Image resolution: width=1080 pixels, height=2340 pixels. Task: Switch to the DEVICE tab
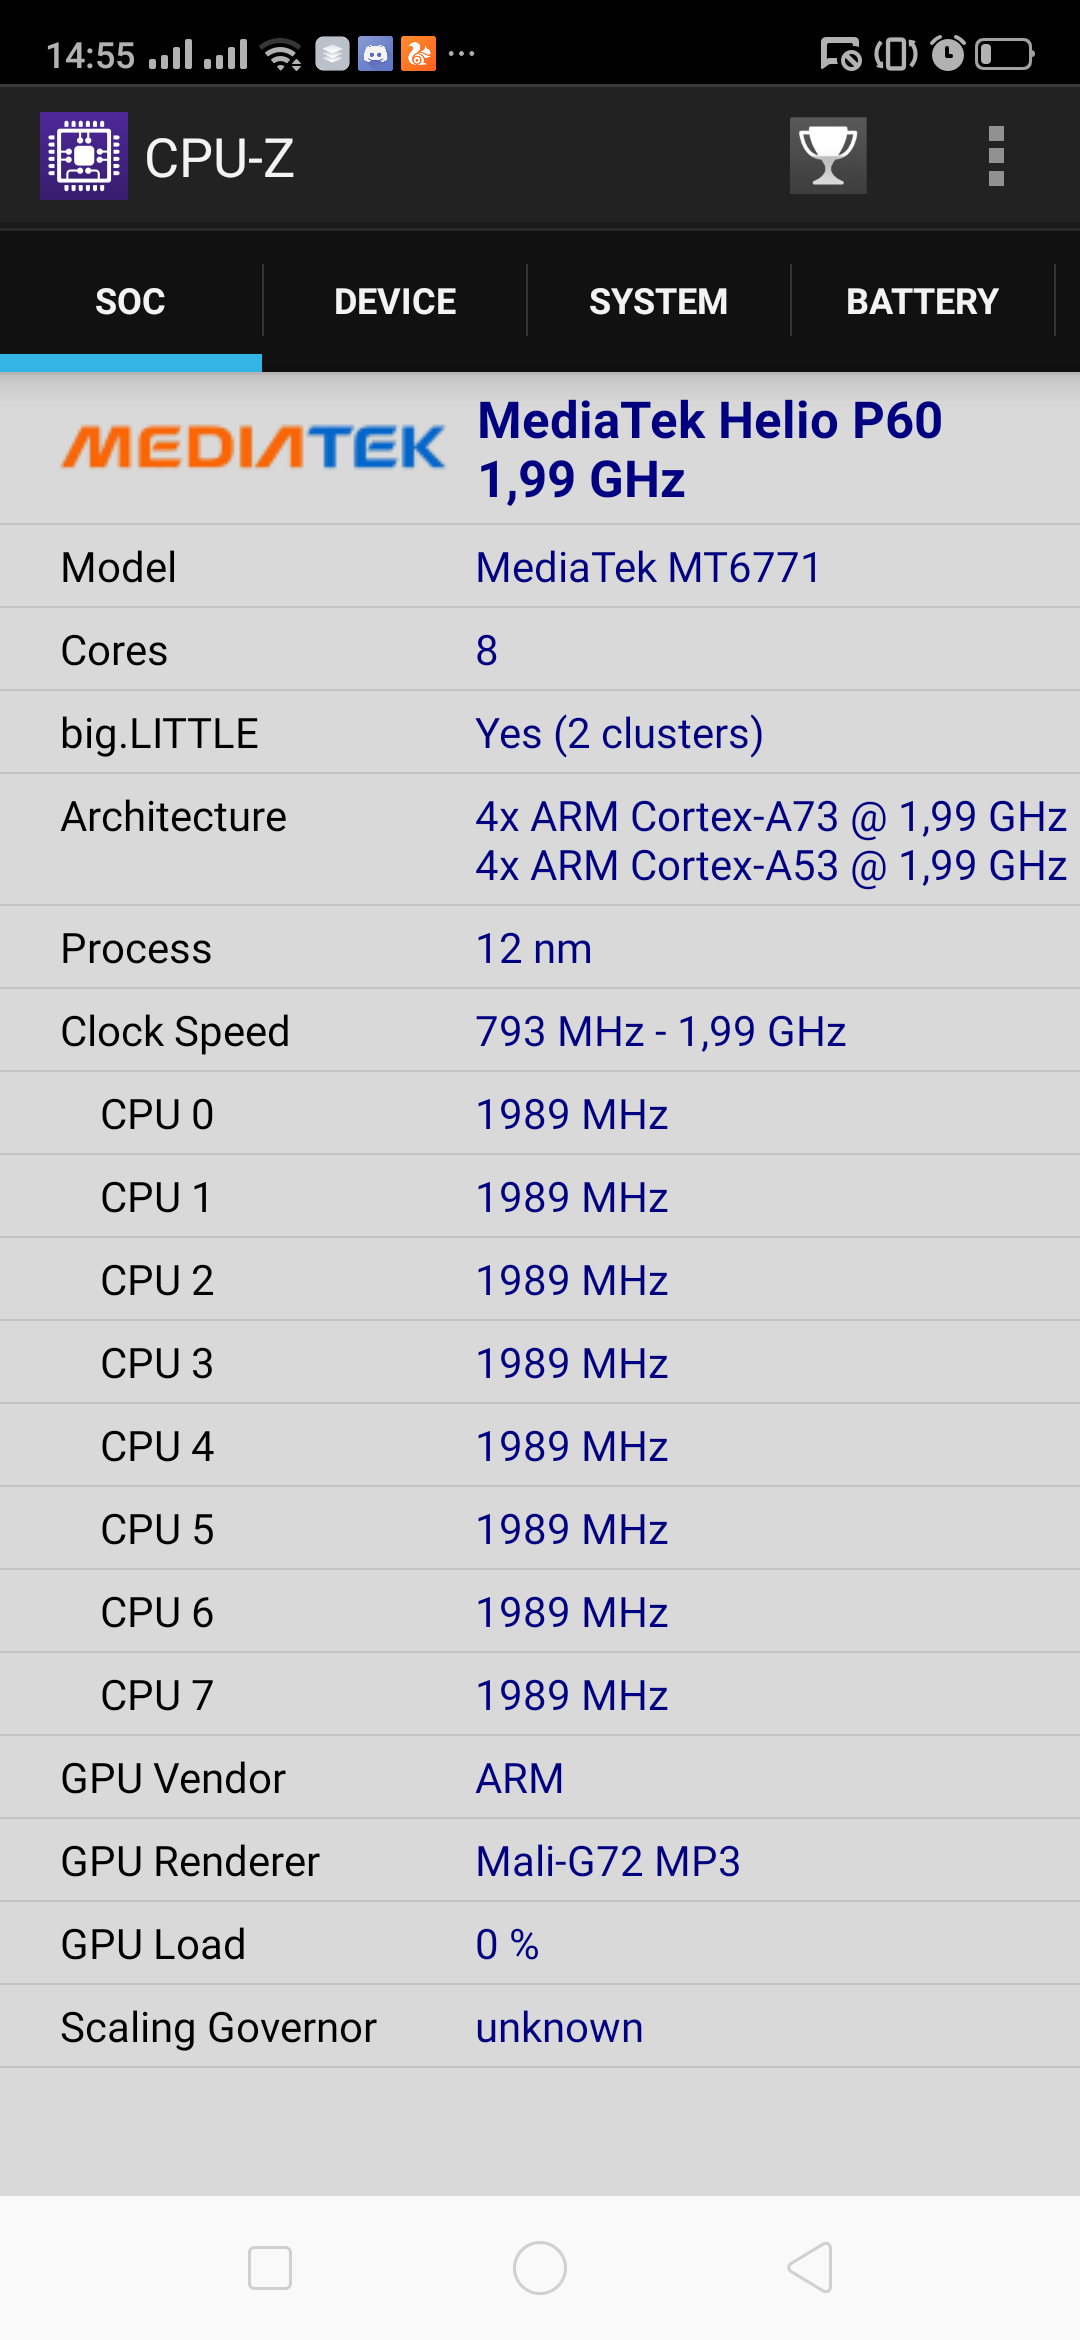[395, 301]
